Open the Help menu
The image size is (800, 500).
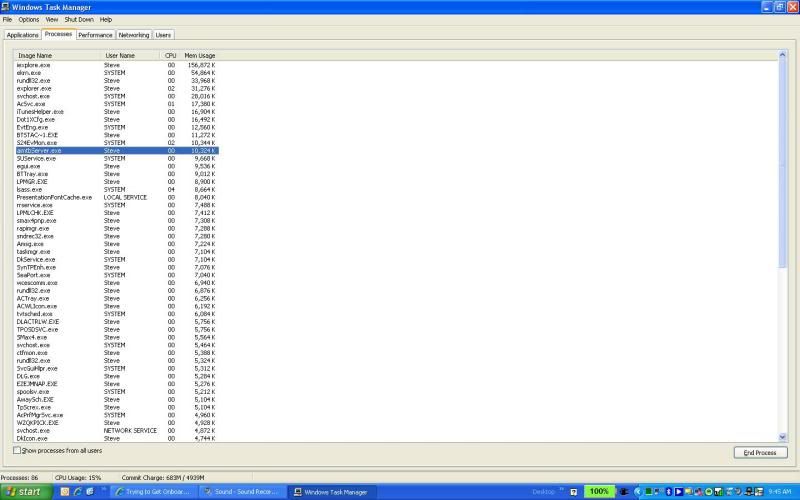(x=106, y=19)
